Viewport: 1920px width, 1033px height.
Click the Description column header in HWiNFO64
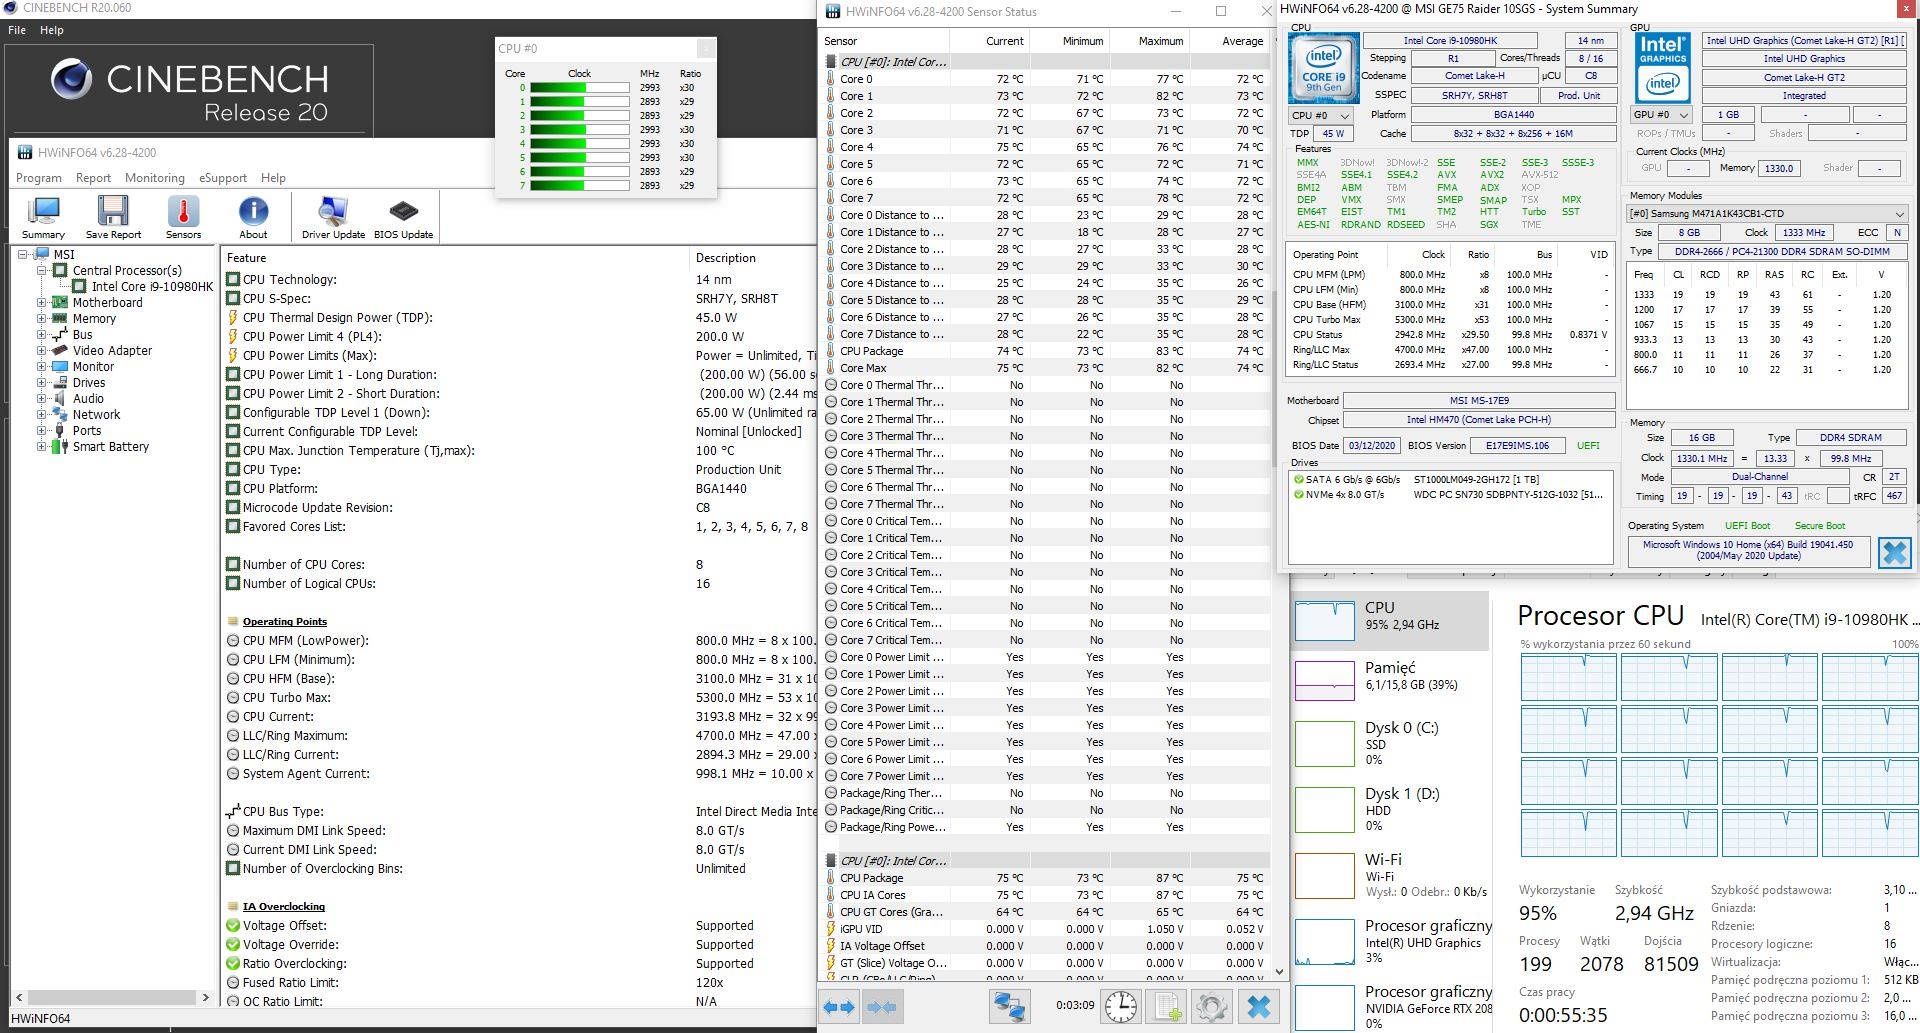[x=753, y=258]
